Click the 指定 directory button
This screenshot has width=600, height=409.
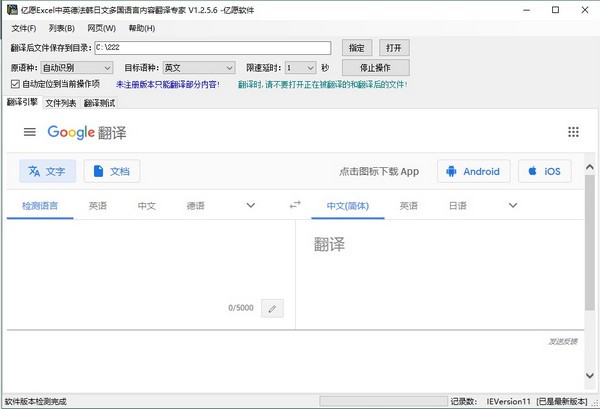[357, 48]
